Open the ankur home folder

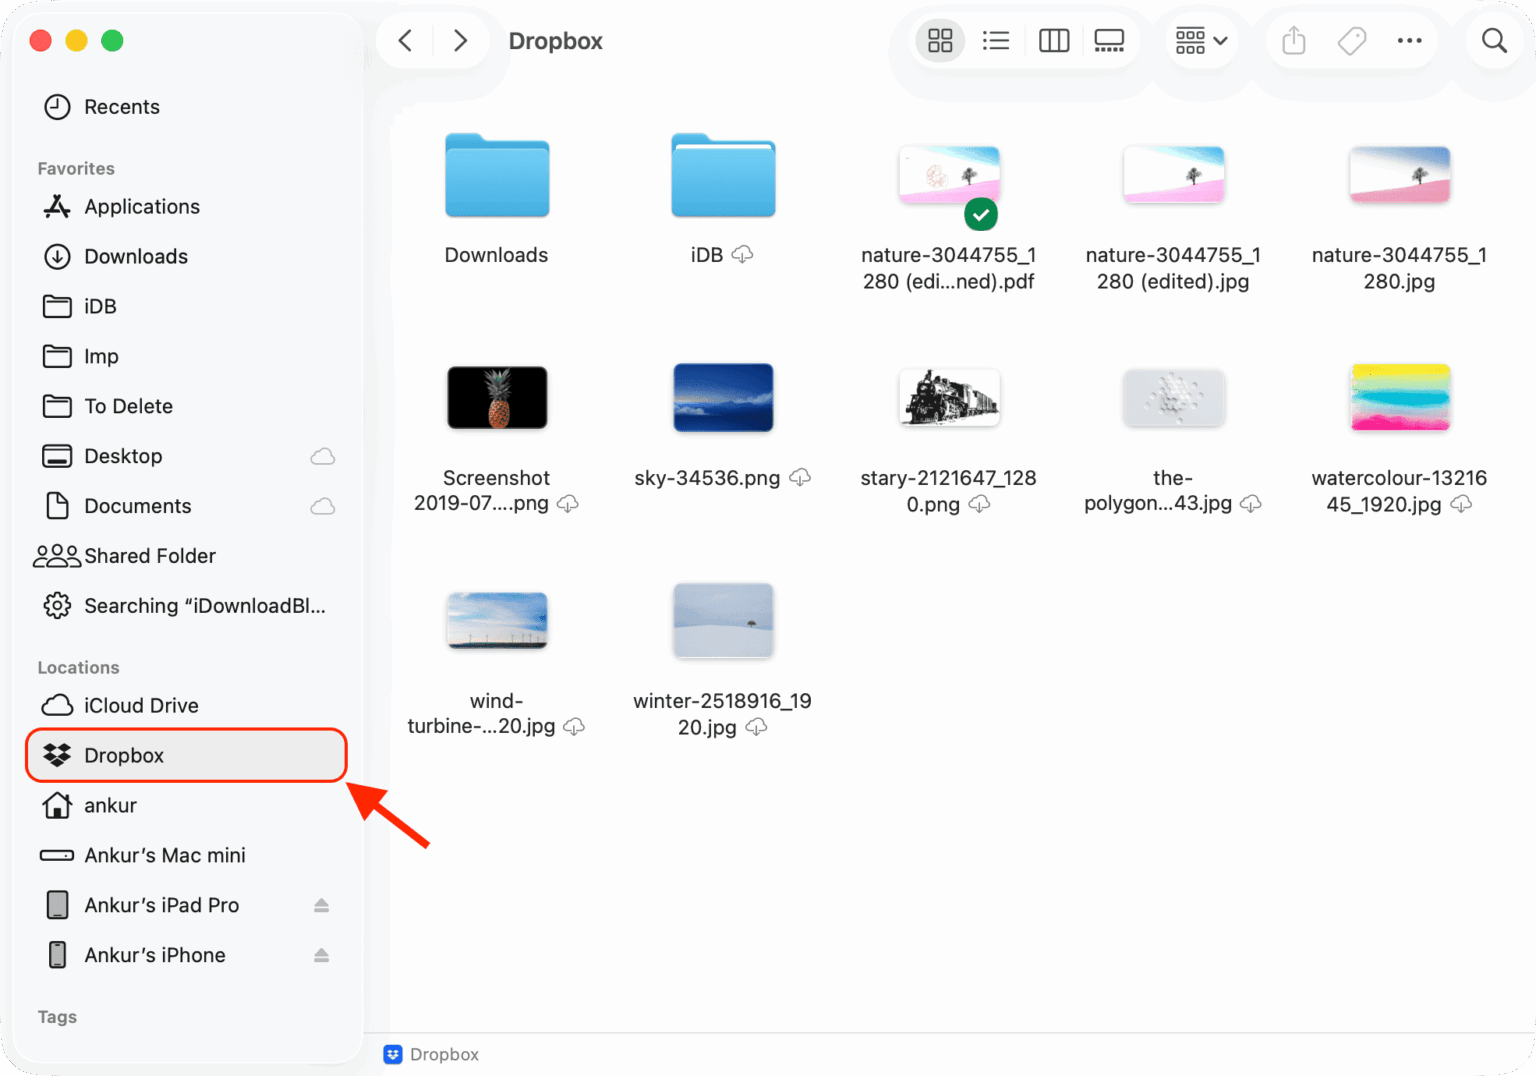coord(188,806)
